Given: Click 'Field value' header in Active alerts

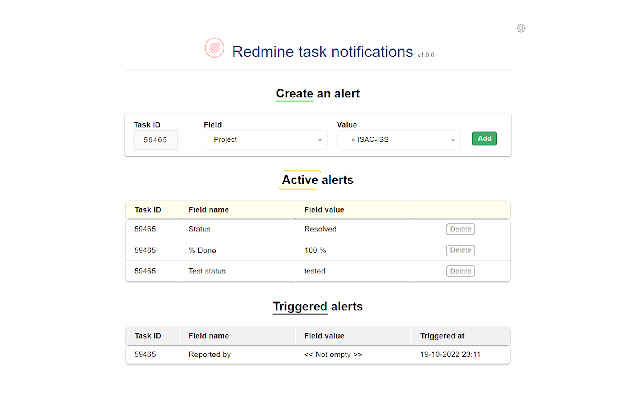Looking at the screenshot, I should (x=324, y=210).
